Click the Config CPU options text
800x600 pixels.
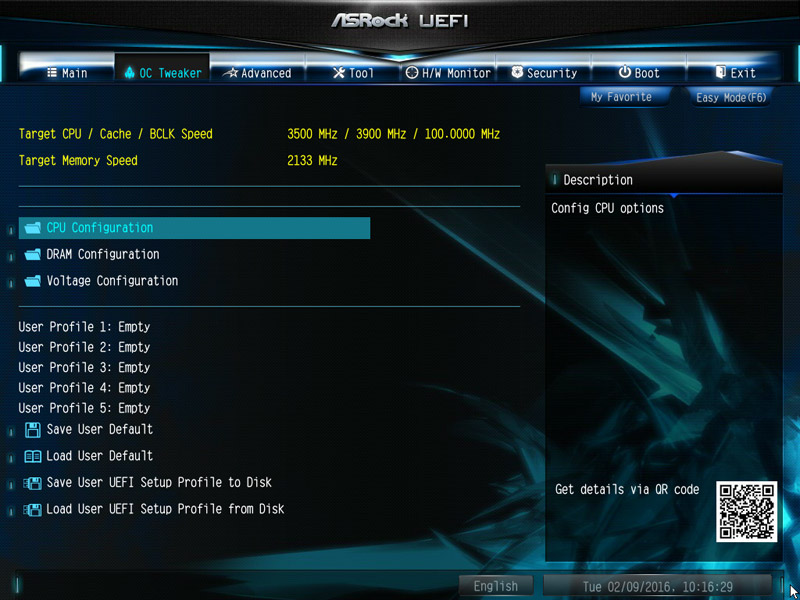(x=607, y=208)
